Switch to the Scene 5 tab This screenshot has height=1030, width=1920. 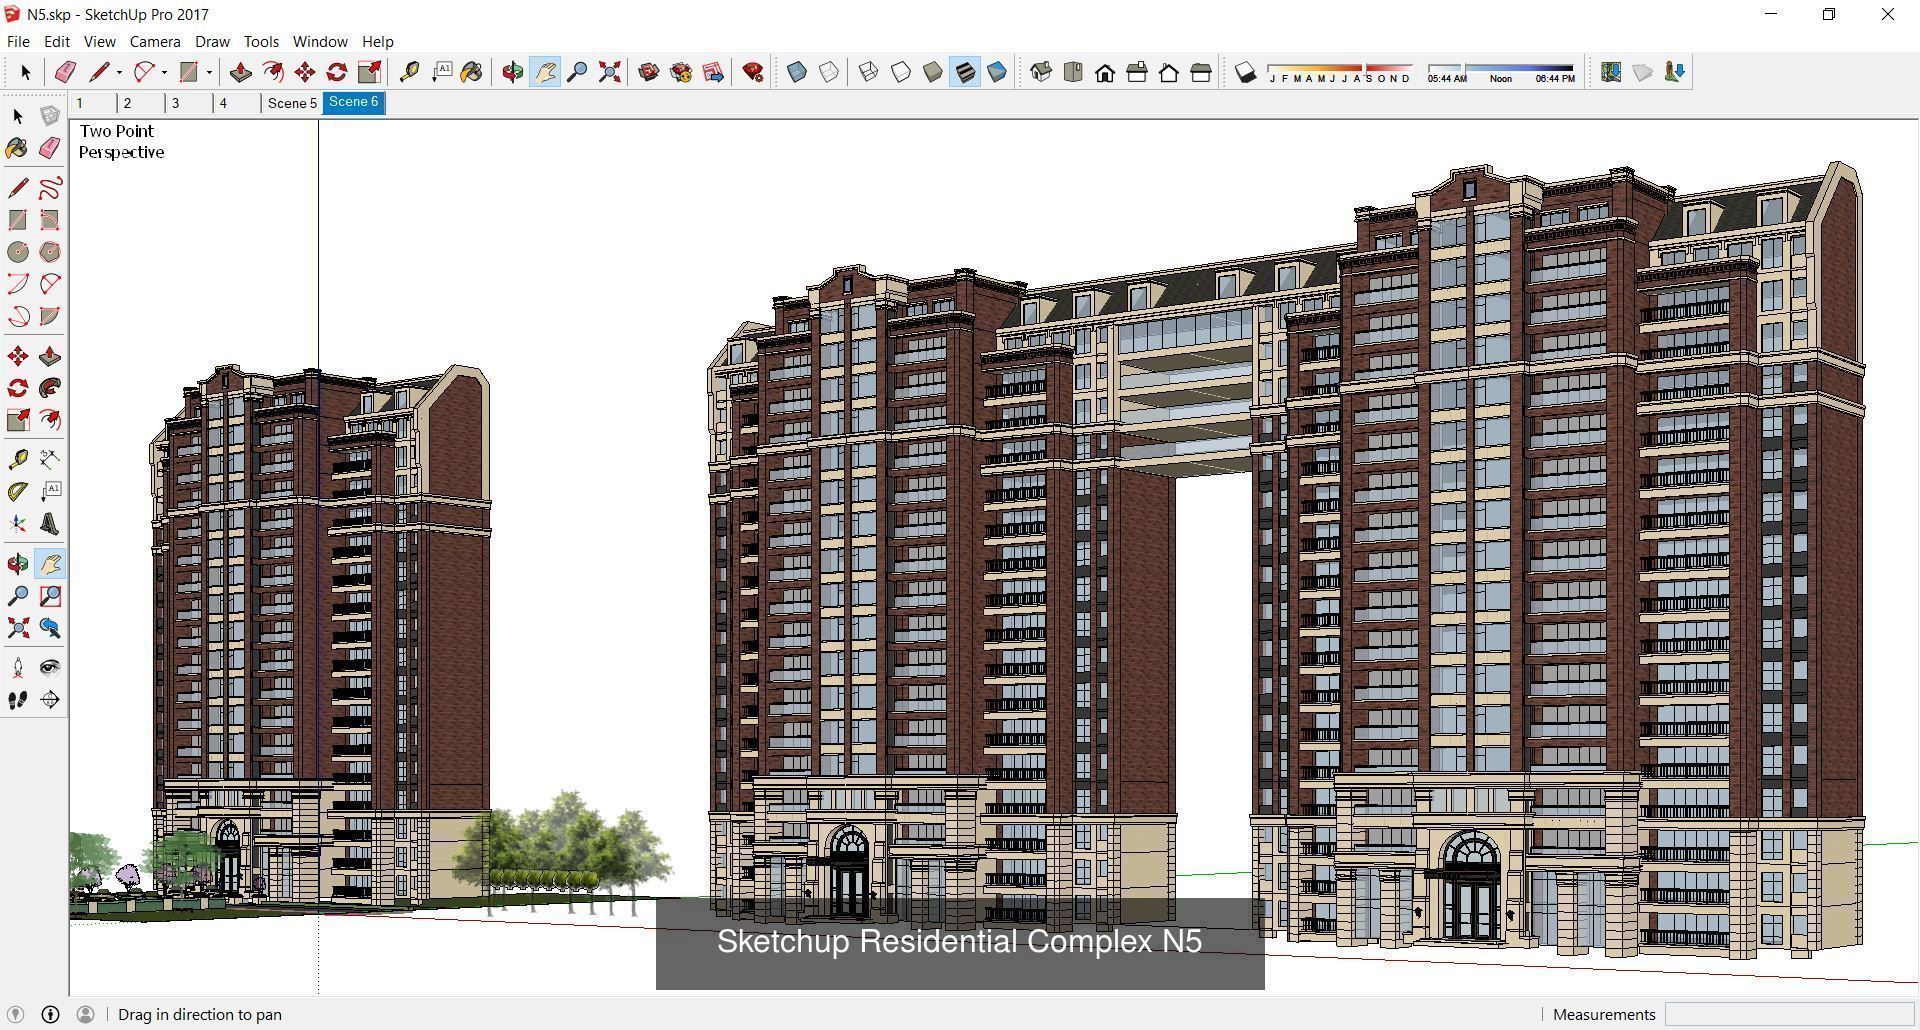[291, 103]
